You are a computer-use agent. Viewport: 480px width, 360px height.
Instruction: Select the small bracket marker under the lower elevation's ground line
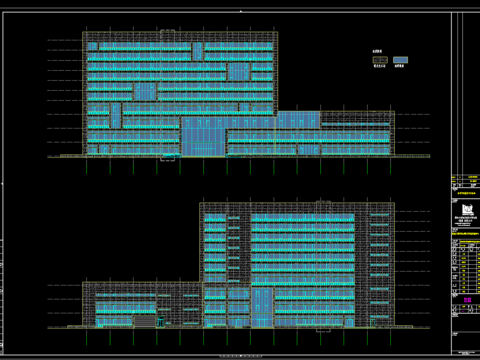coord(323,331)
